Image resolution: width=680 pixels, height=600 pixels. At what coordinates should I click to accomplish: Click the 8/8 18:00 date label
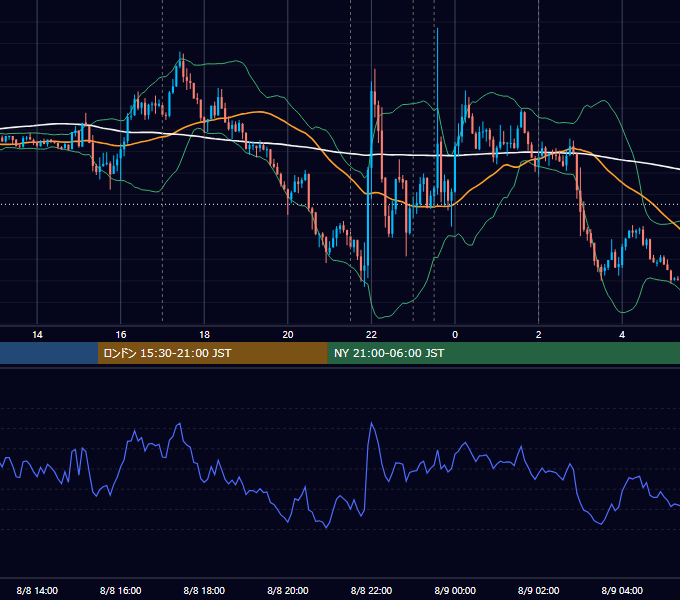coord(204,590)
